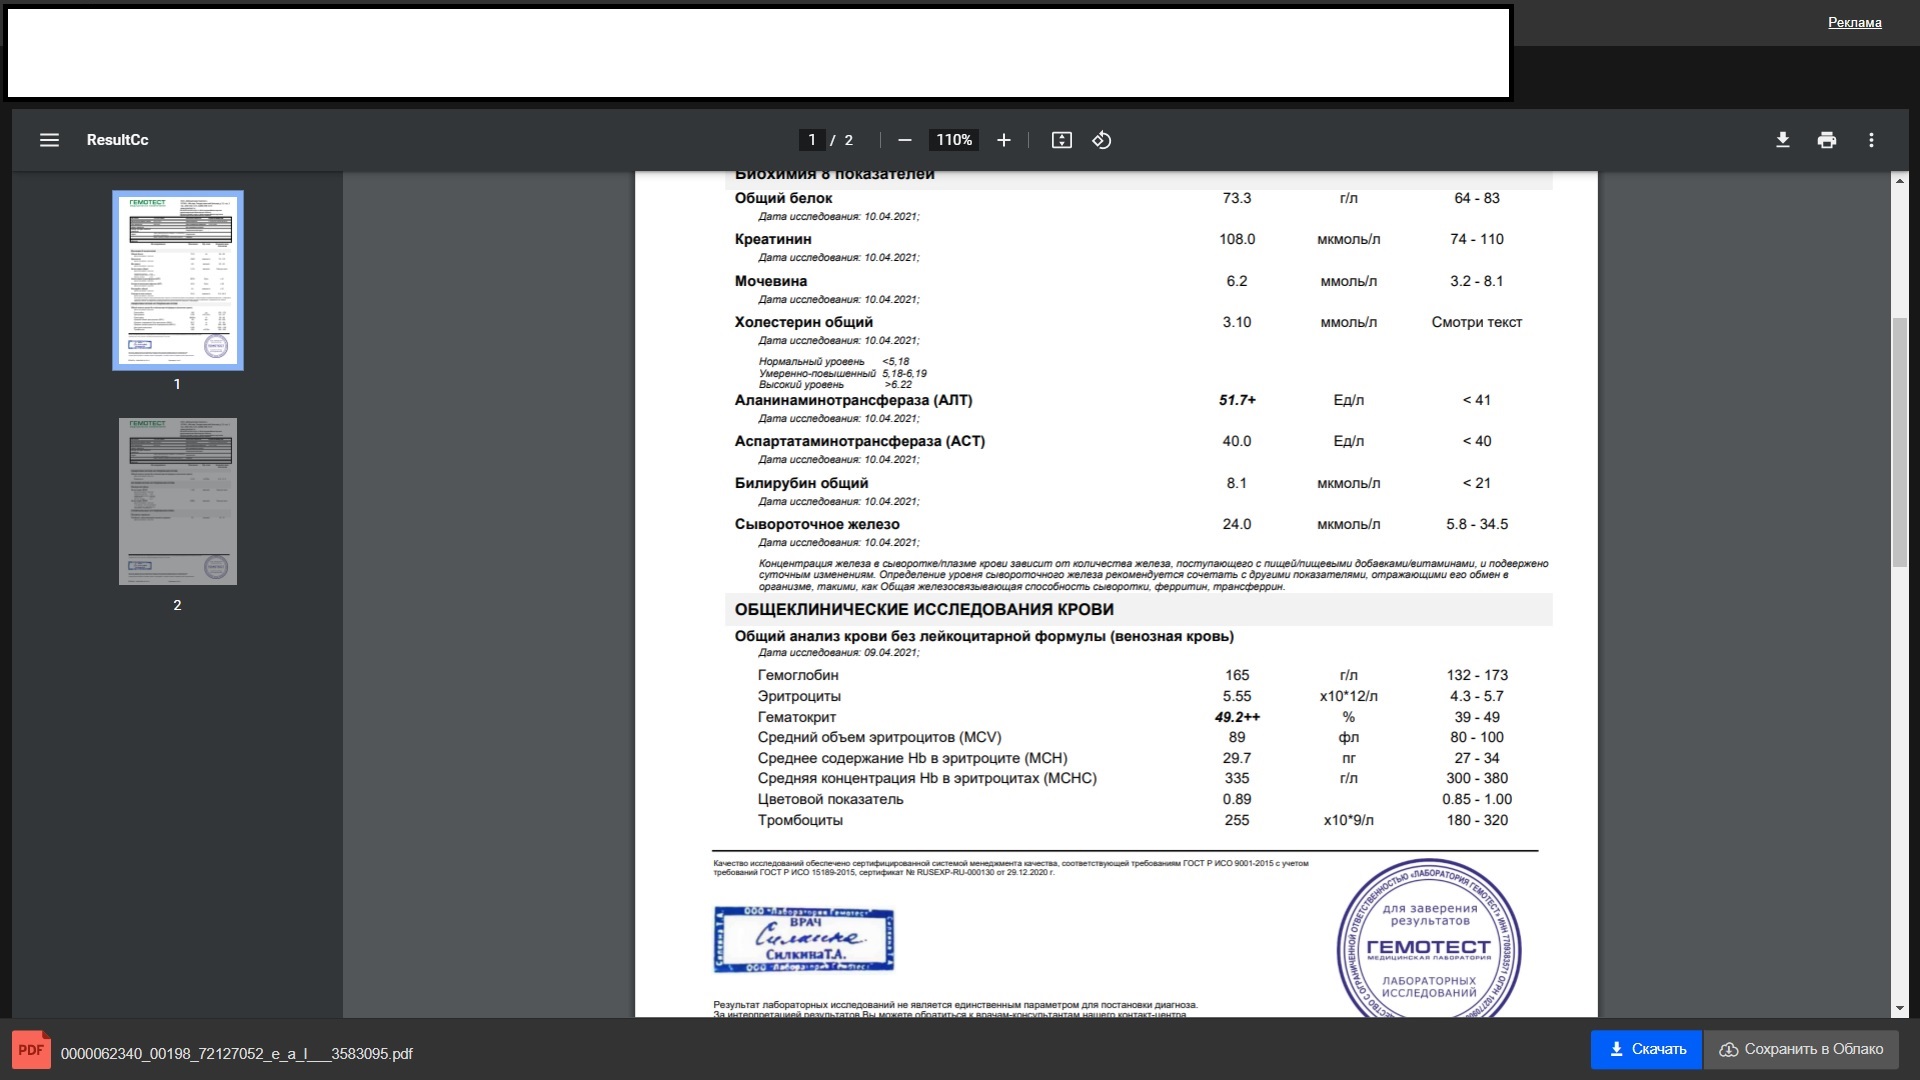
Task: Open page 2 thumbnail
Action: pyautogui.click(x=178, y=501)
